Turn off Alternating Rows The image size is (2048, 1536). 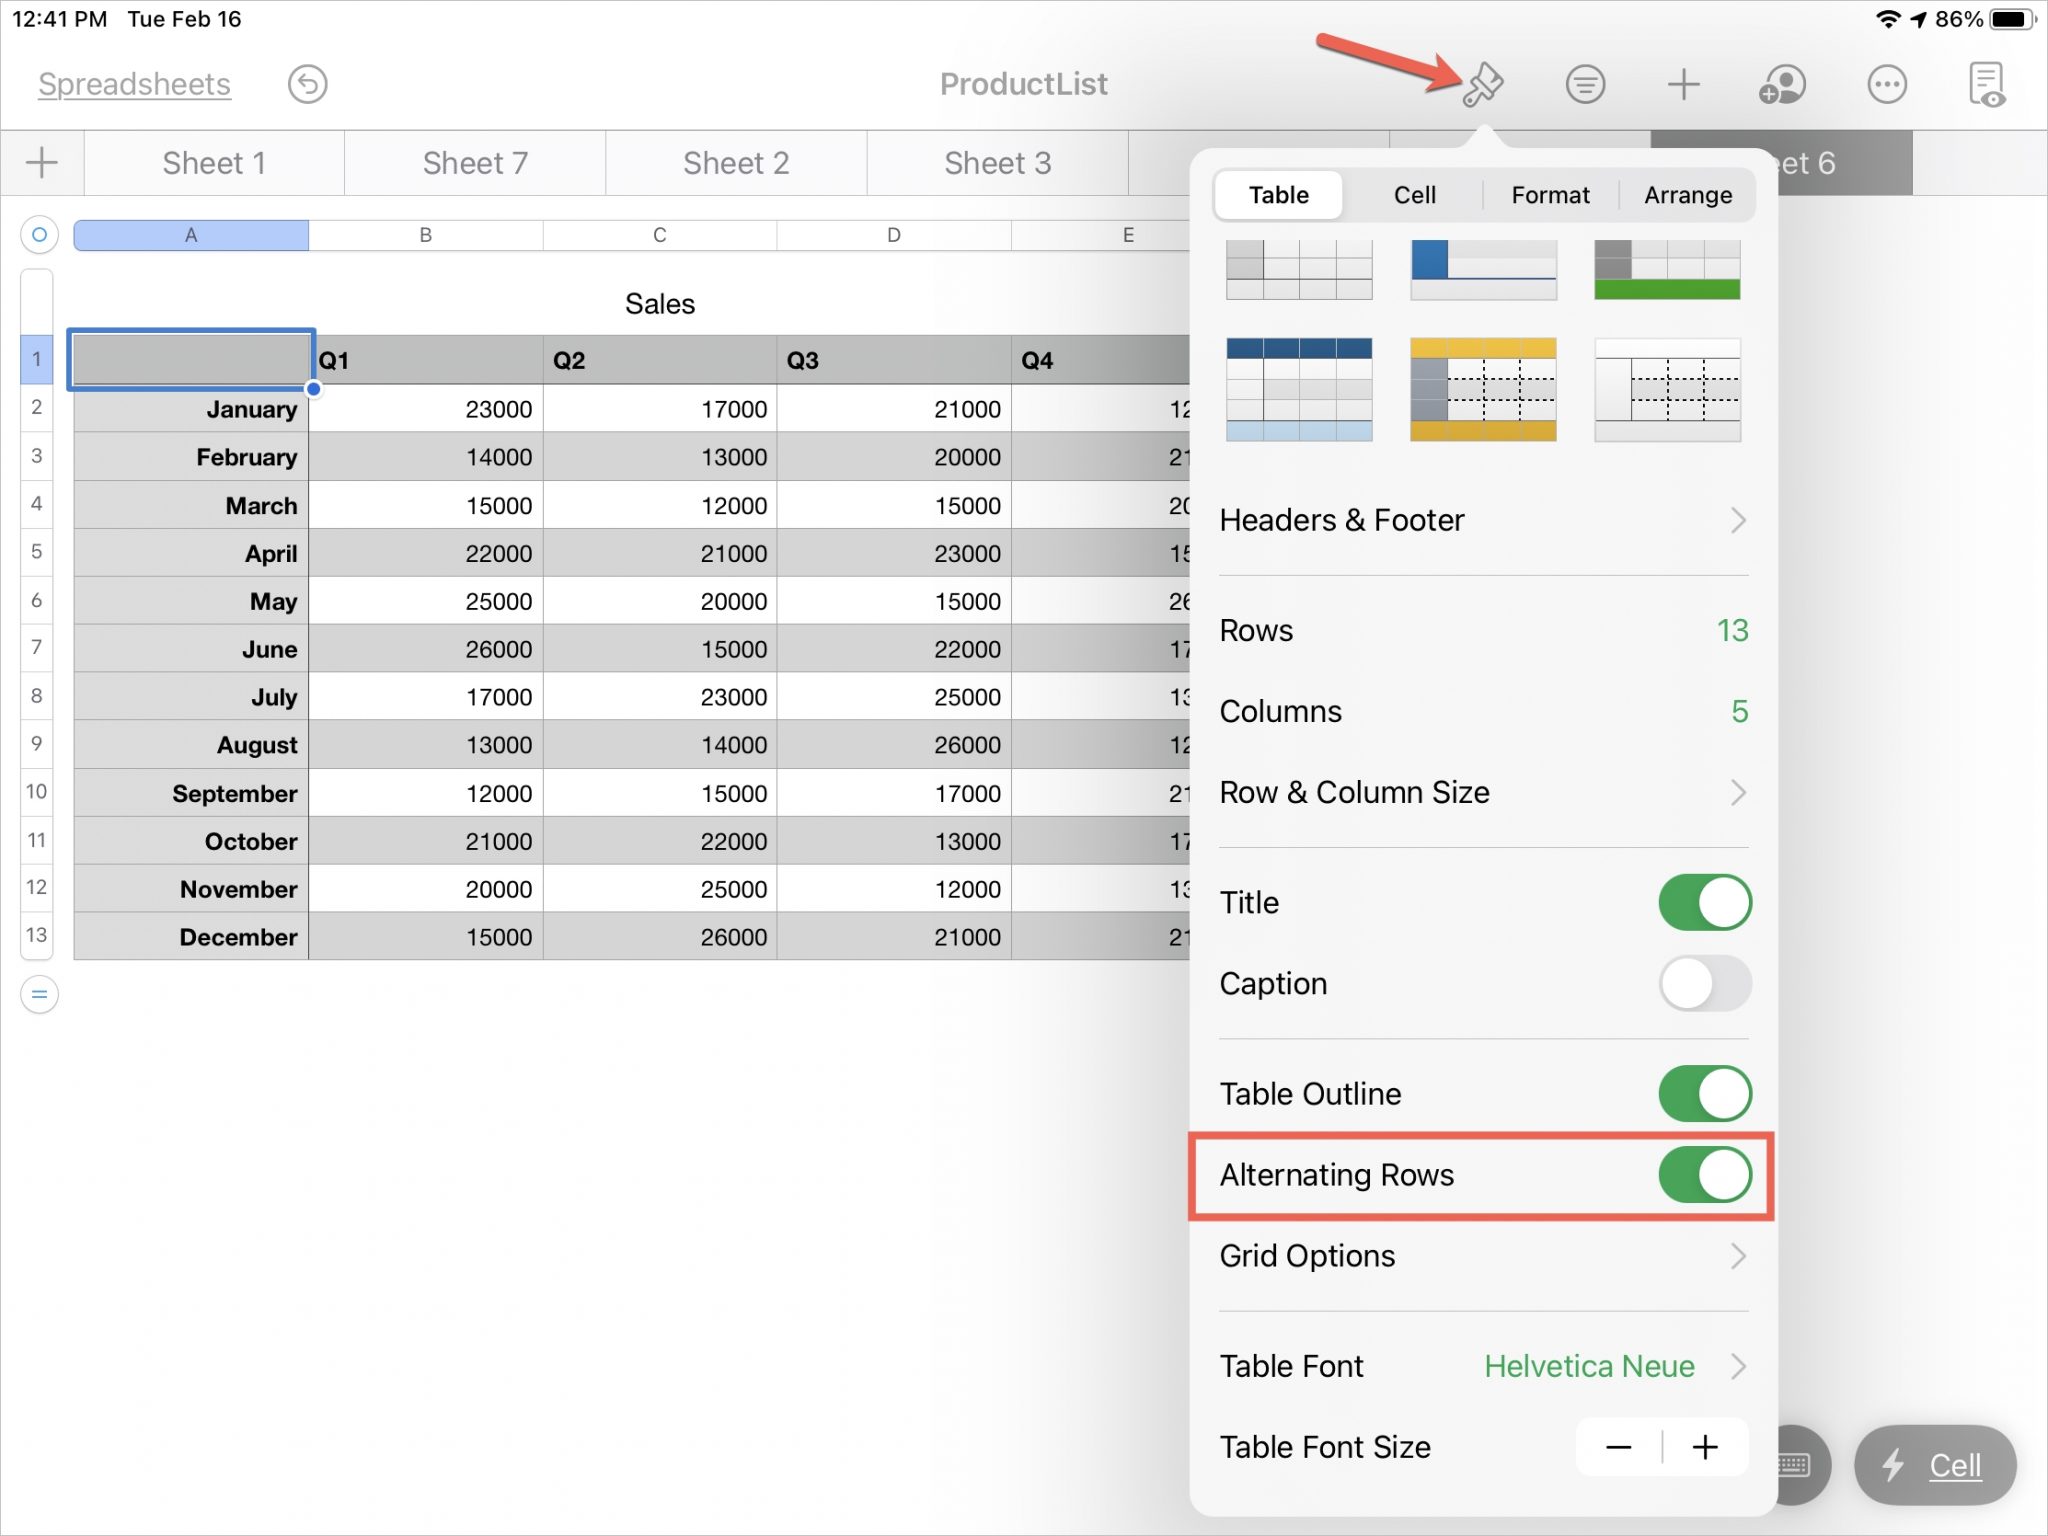tap(1704, 1175)
